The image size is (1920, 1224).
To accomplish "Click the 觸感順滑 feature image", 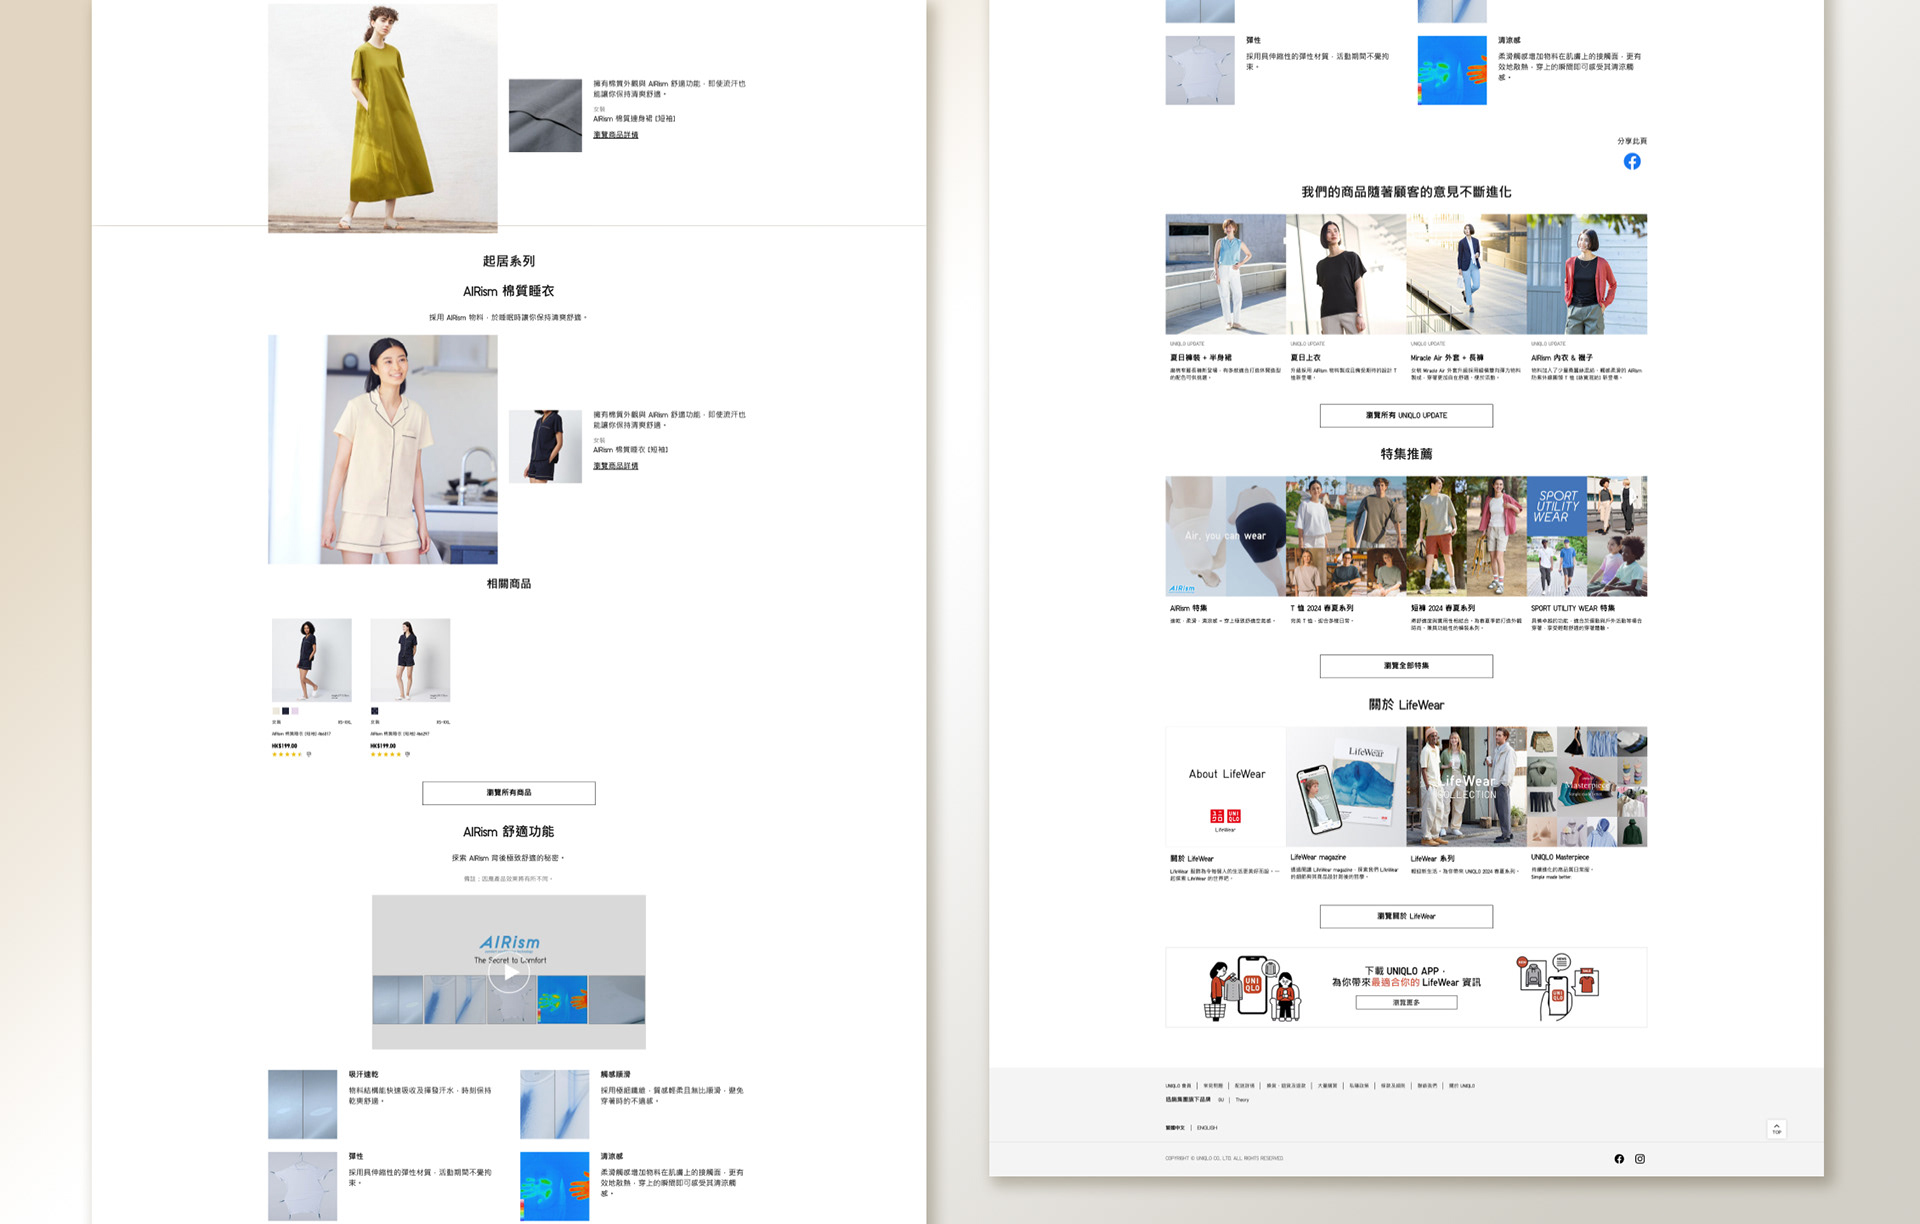I will 554,1104.
